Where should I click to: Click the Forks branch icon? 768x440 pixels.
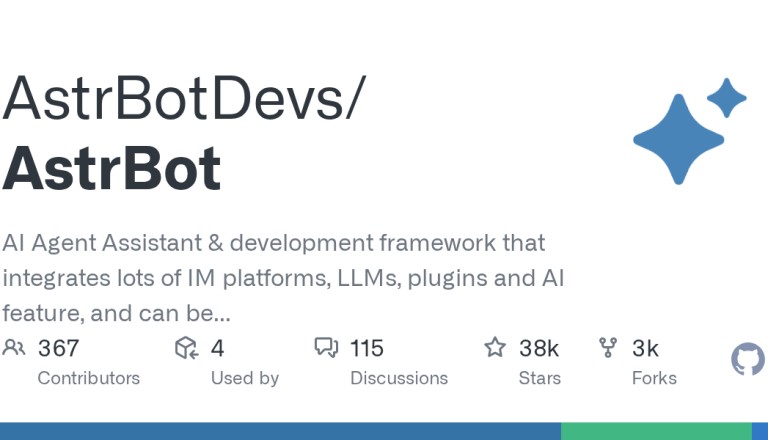[608, 347]
